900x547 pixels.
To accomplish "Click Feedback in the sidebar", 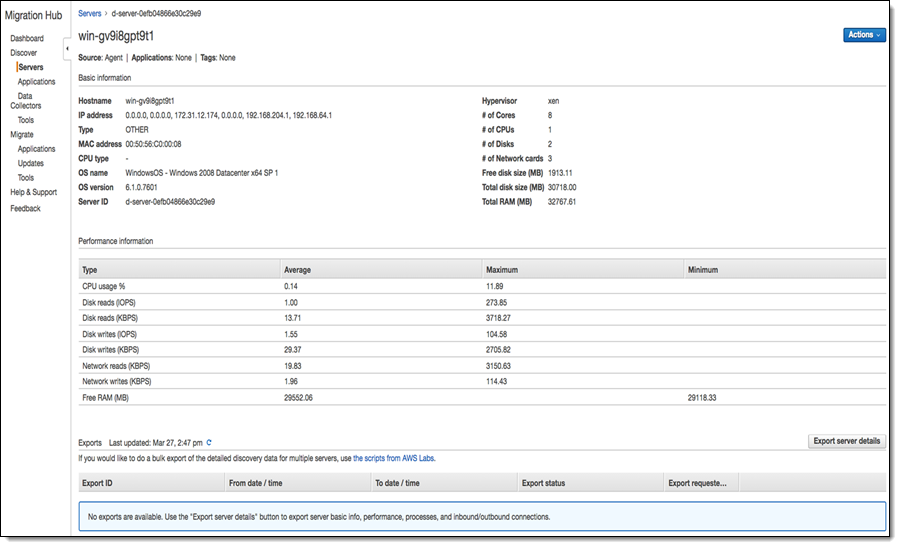I will coord(25,209).
